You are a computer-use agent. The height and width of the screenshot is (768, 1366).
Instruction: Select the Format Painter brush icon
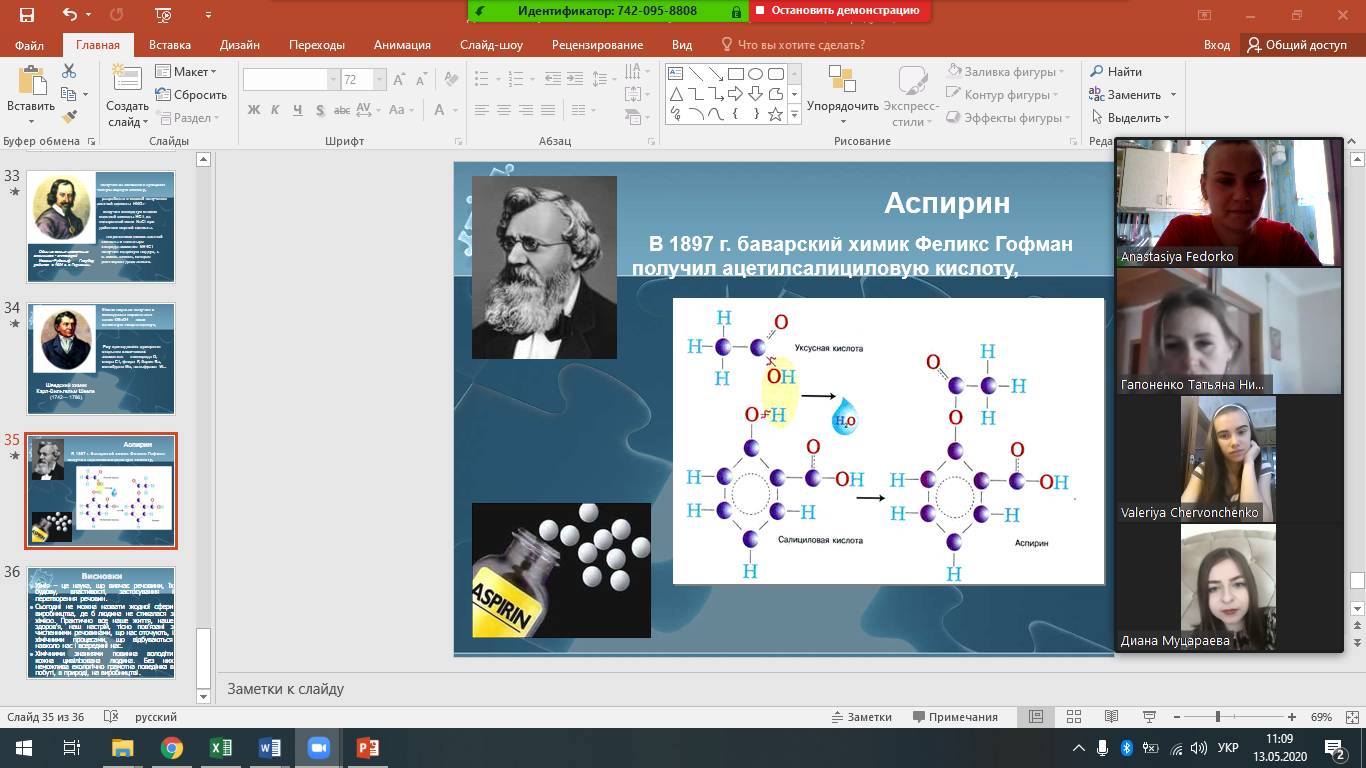pos(69,117)
